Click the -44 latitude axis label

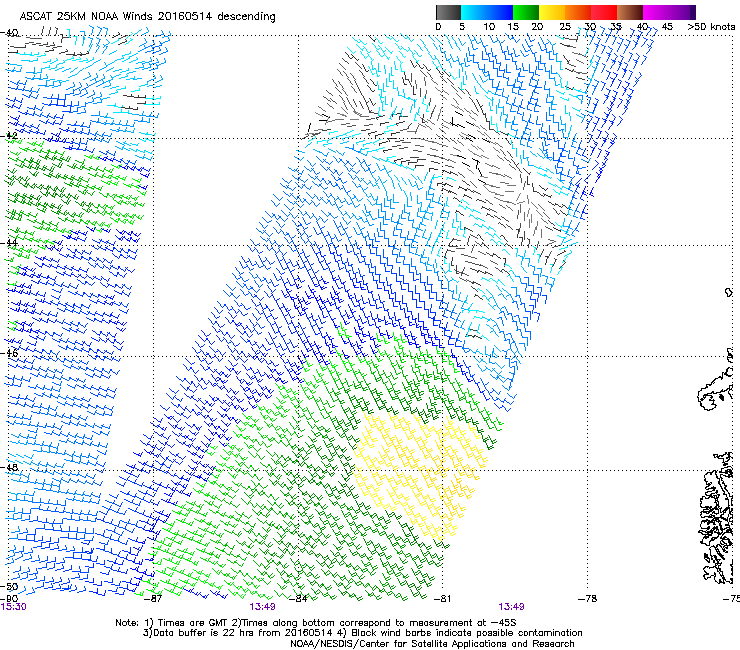pyautogui.click(x=10, y=243)
